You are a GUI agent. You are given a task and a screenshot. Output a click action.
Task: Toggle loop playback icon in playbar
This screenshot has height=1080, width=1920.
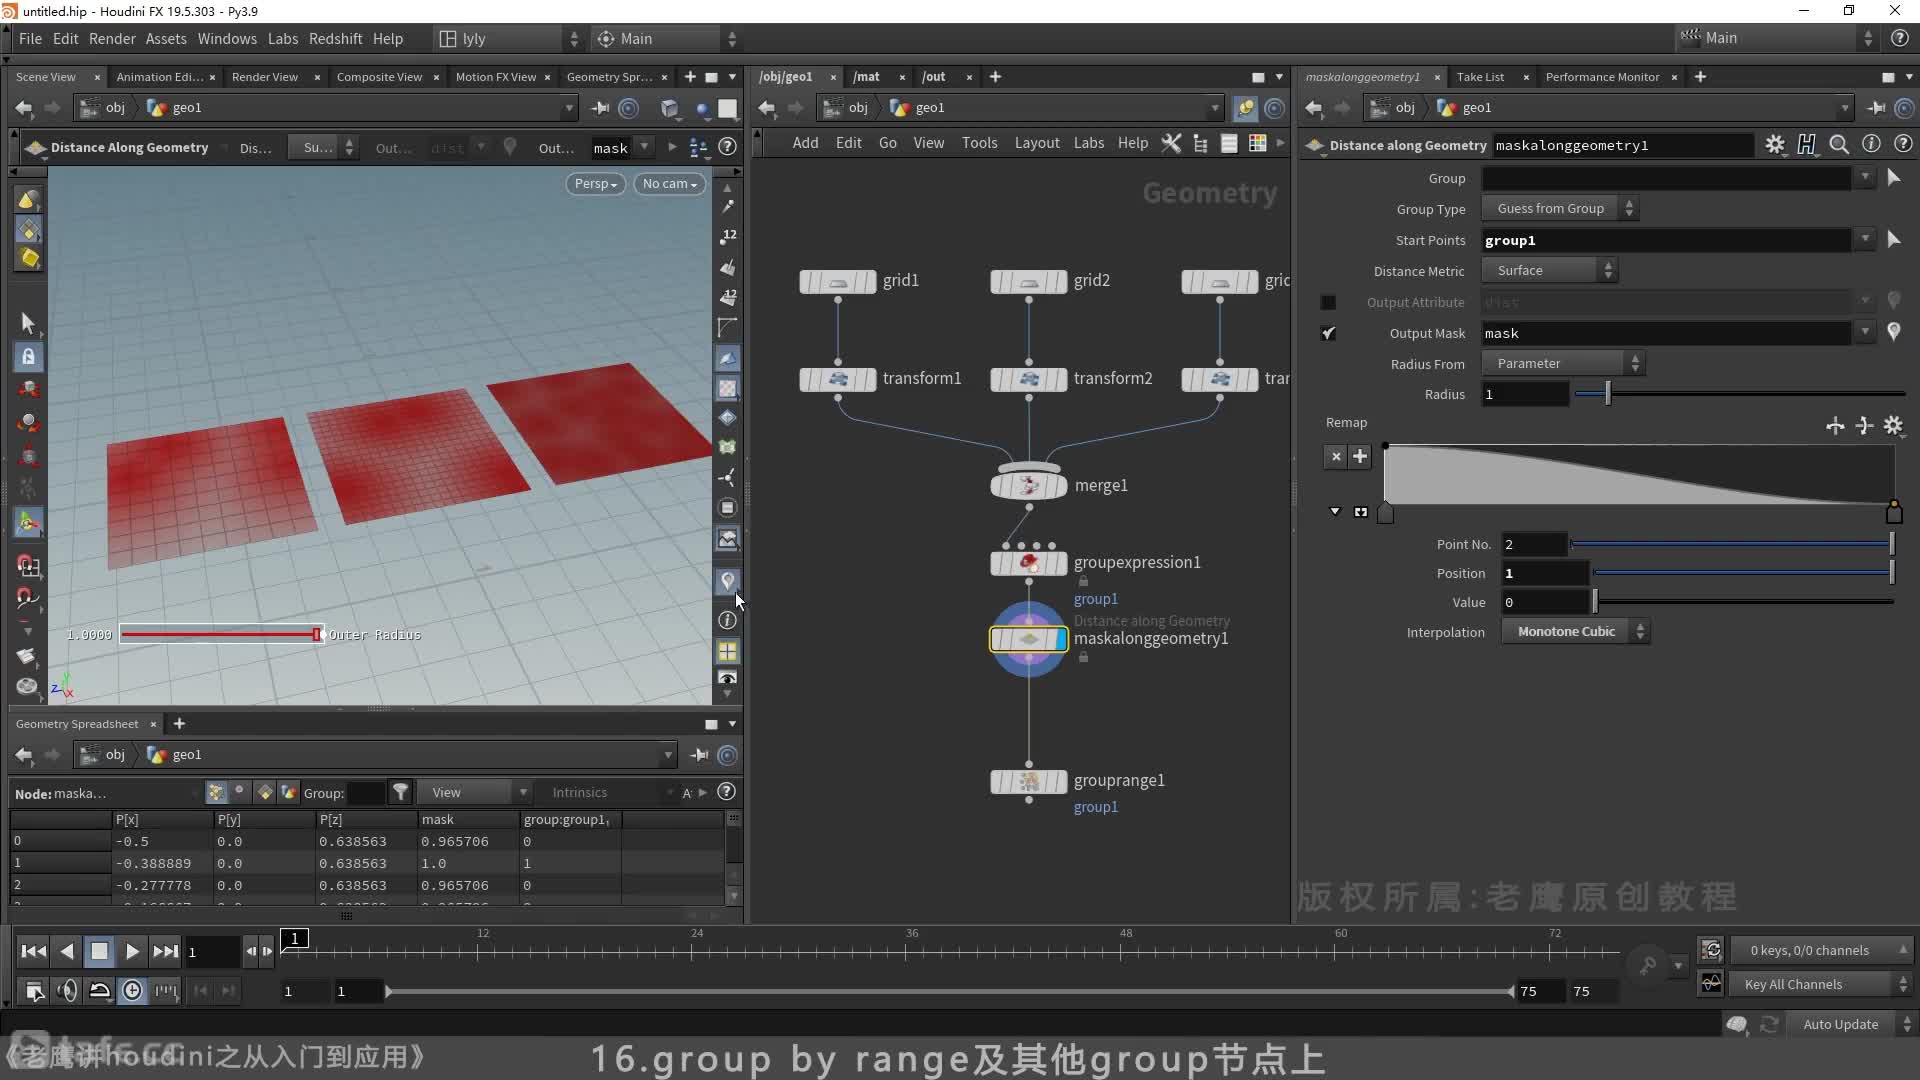pos(100,990)
